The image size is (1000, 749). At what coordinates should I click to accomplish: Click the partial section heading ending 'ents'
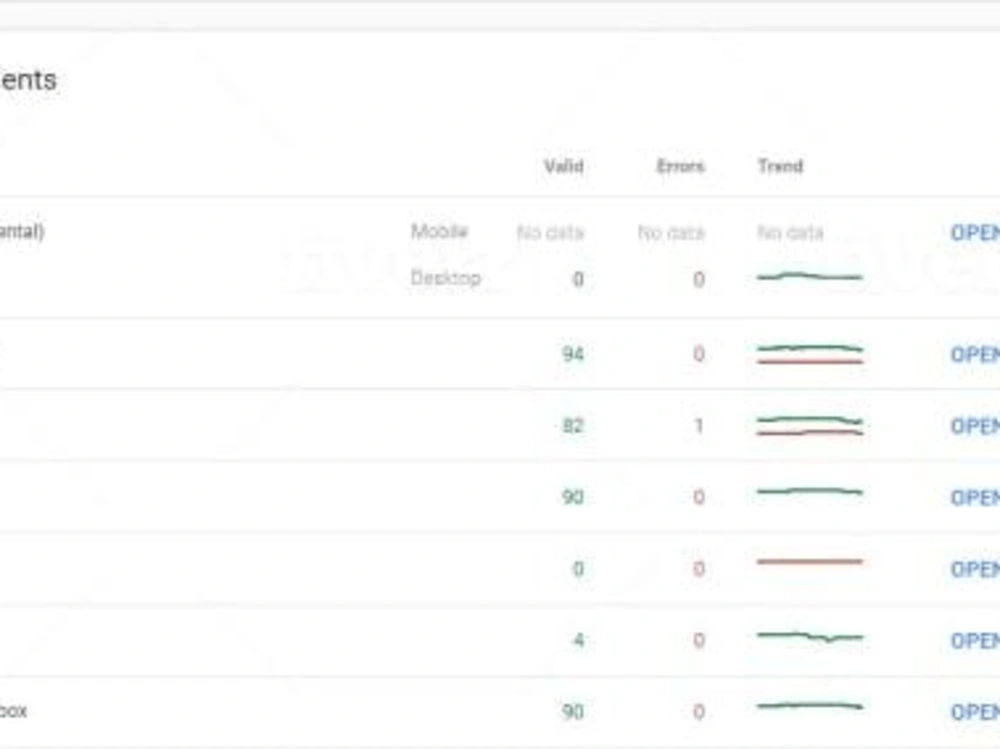pyautogui.click(x=28, y=80)
